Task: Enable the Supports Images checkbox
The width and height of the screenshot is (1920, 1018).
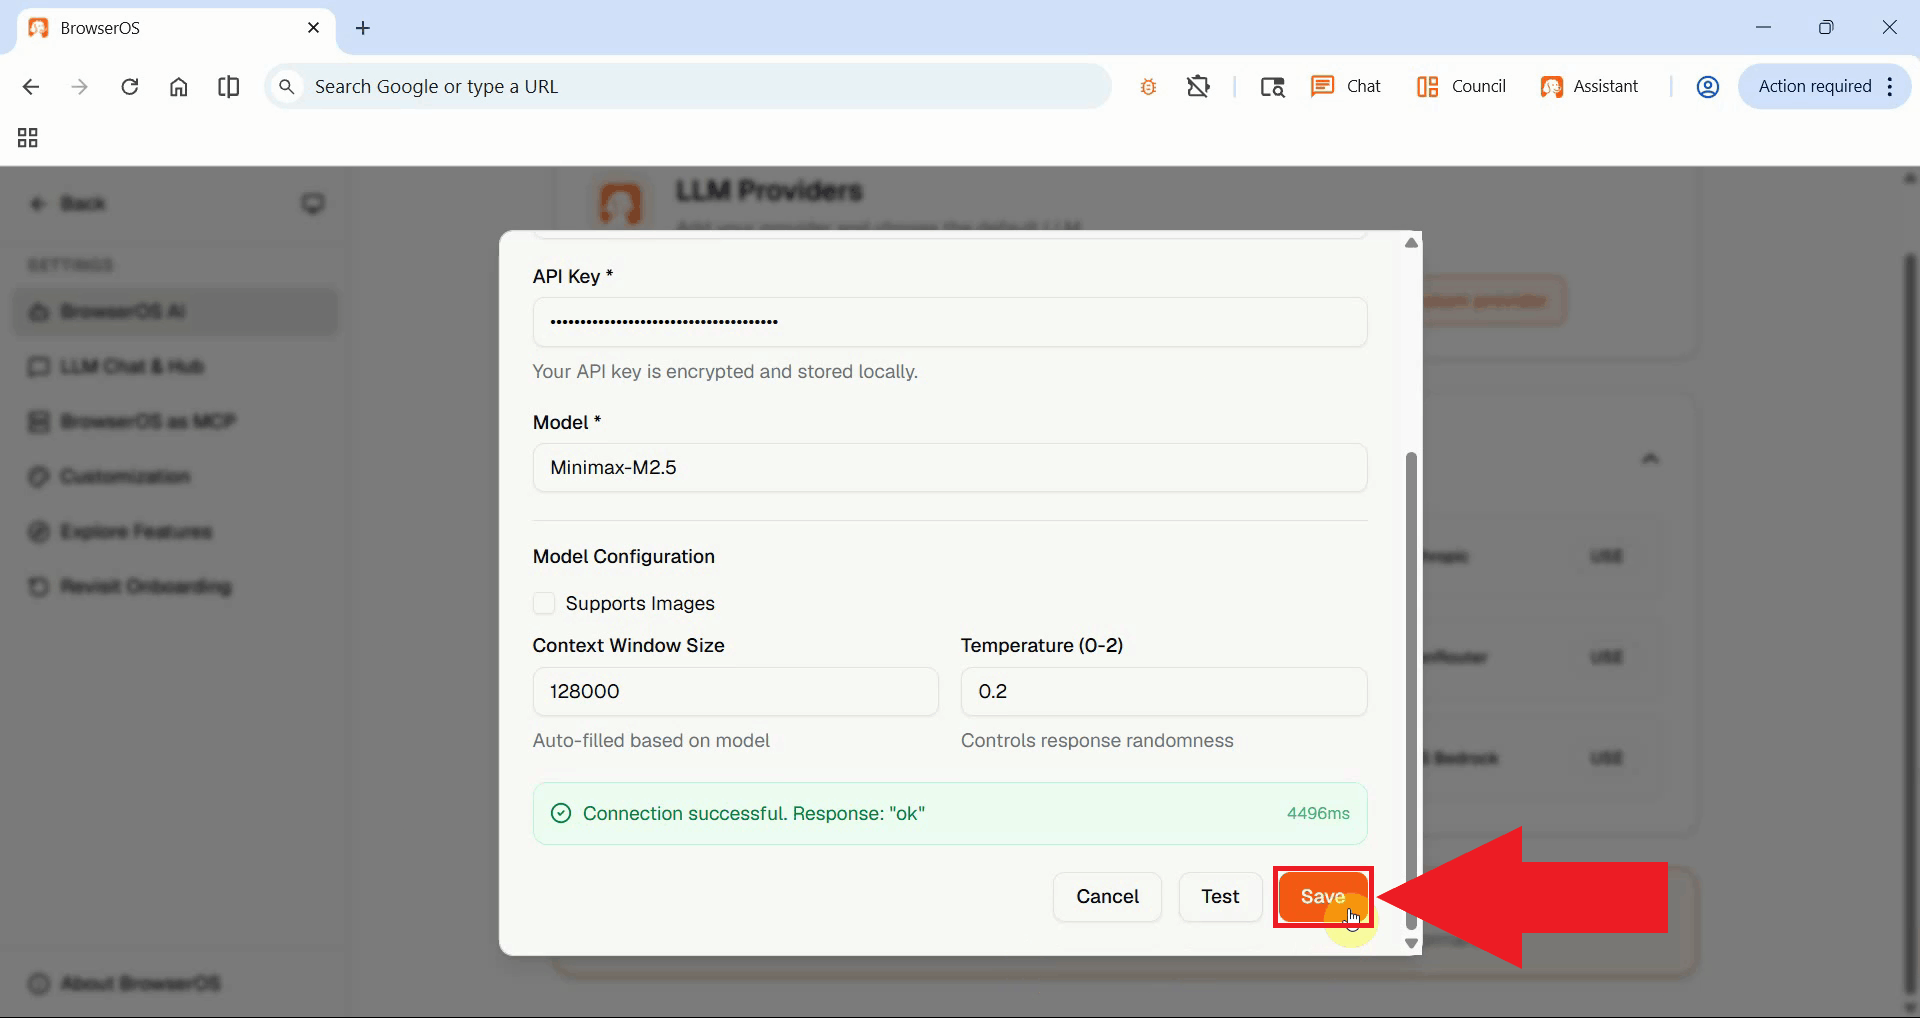Action: [544, 603]
